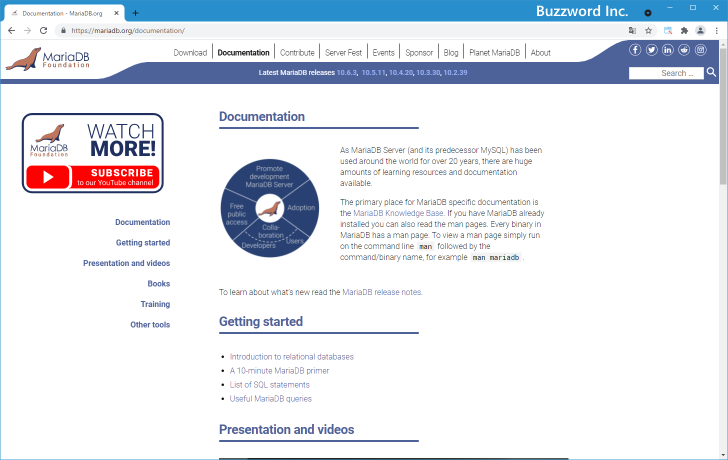
Task: Open MariaDB's Facebook page icon
Action: tap(635, 50)
